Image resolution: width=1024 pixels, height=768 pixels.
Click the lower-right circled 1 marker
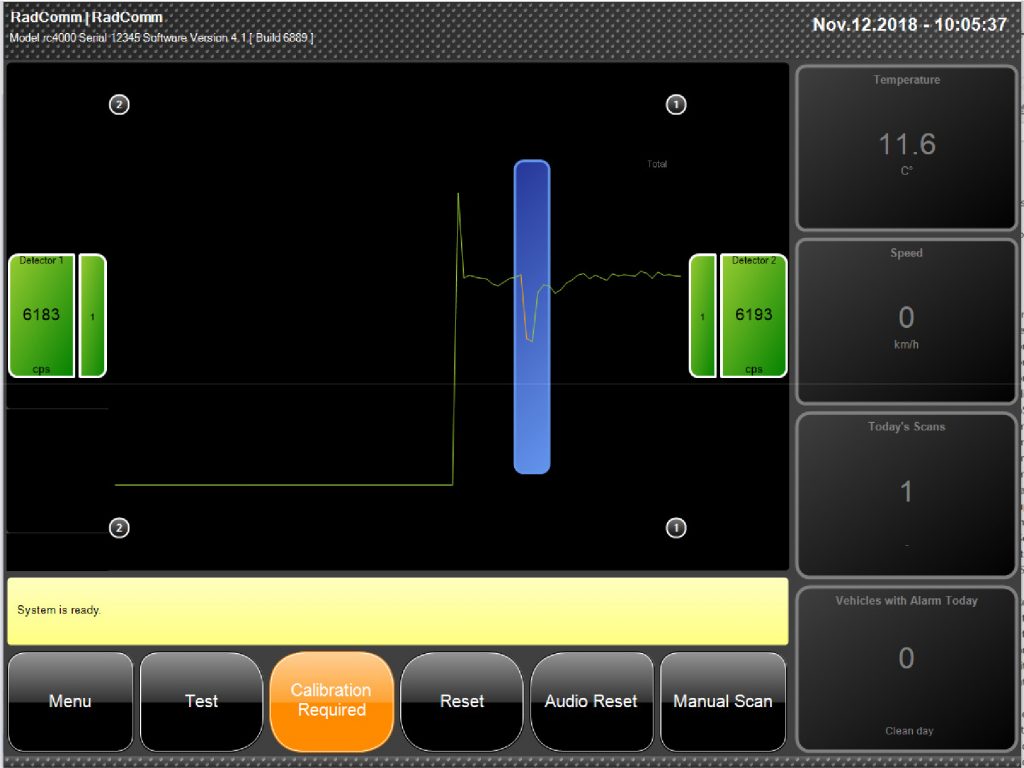coord(676,528)
